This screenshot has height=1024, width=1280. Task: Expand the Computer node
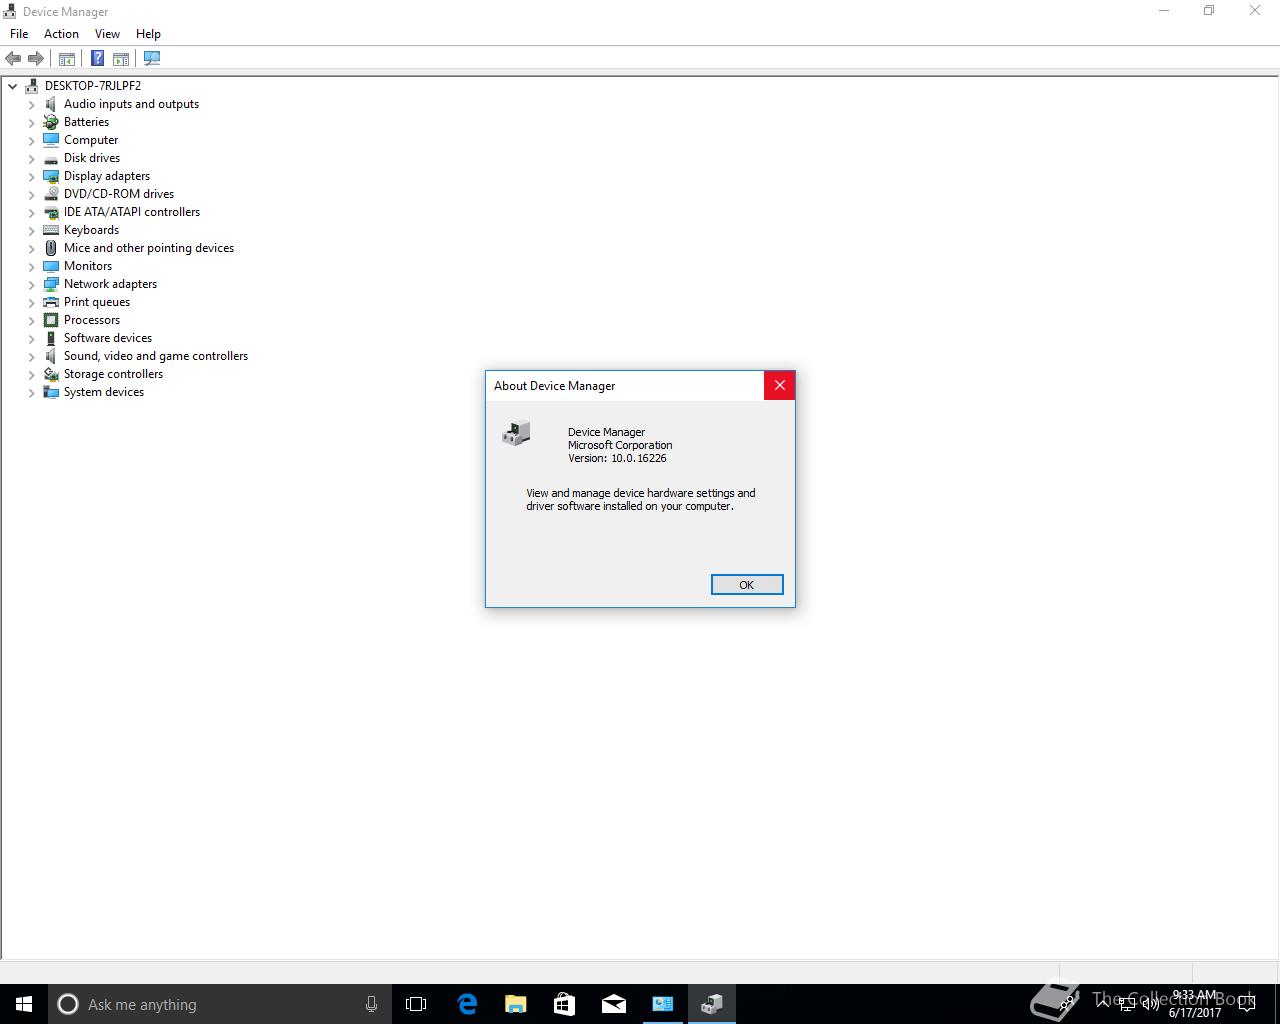[31, 140]
